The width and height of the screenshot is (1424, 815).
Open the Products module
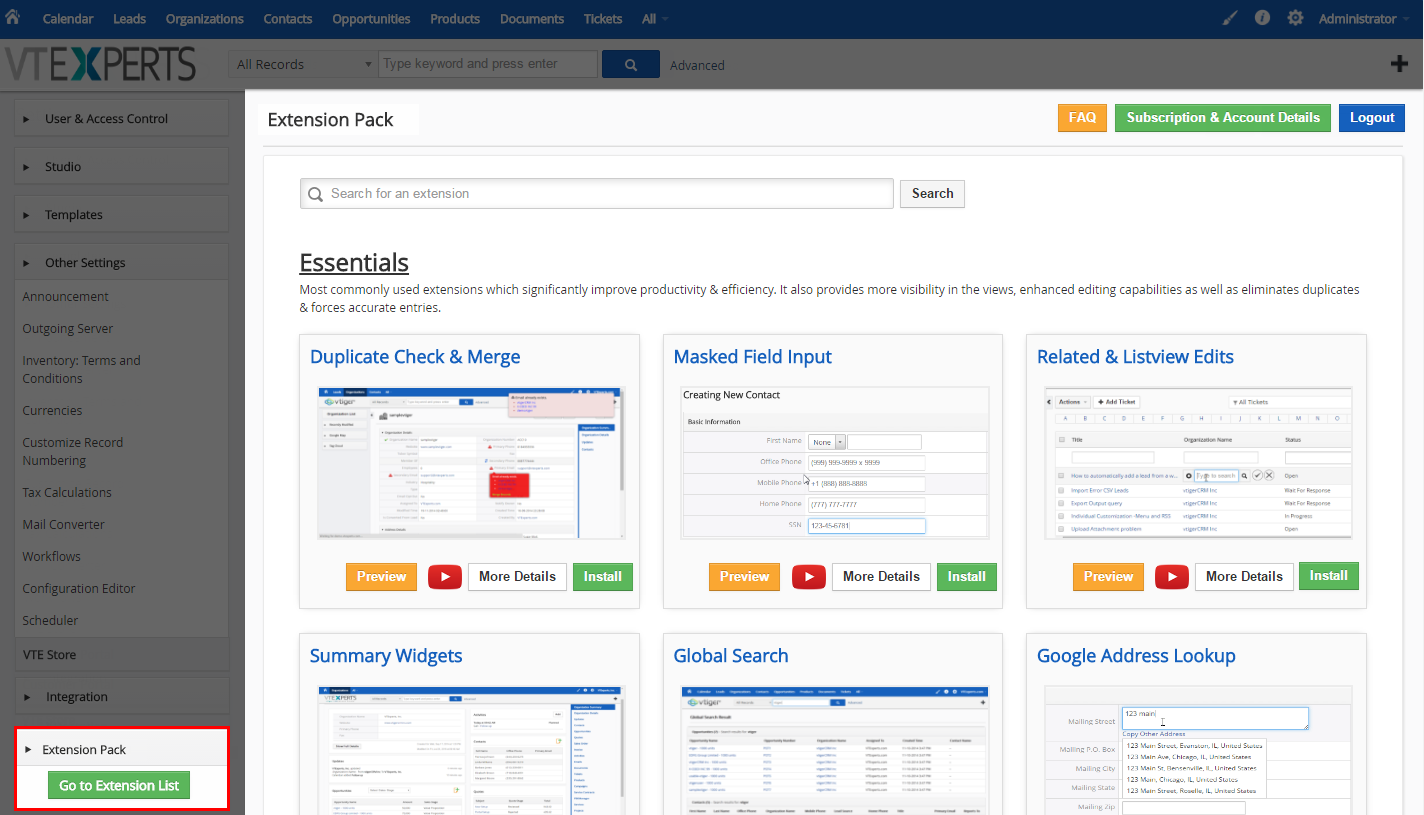455,19
